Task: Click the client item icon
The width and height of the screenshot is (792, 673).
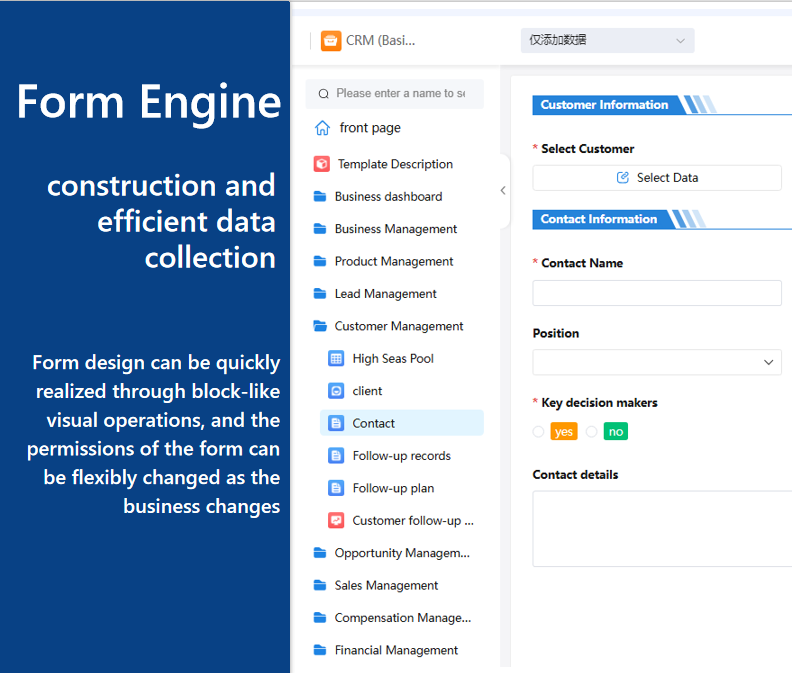Action: tap(336, 391)
